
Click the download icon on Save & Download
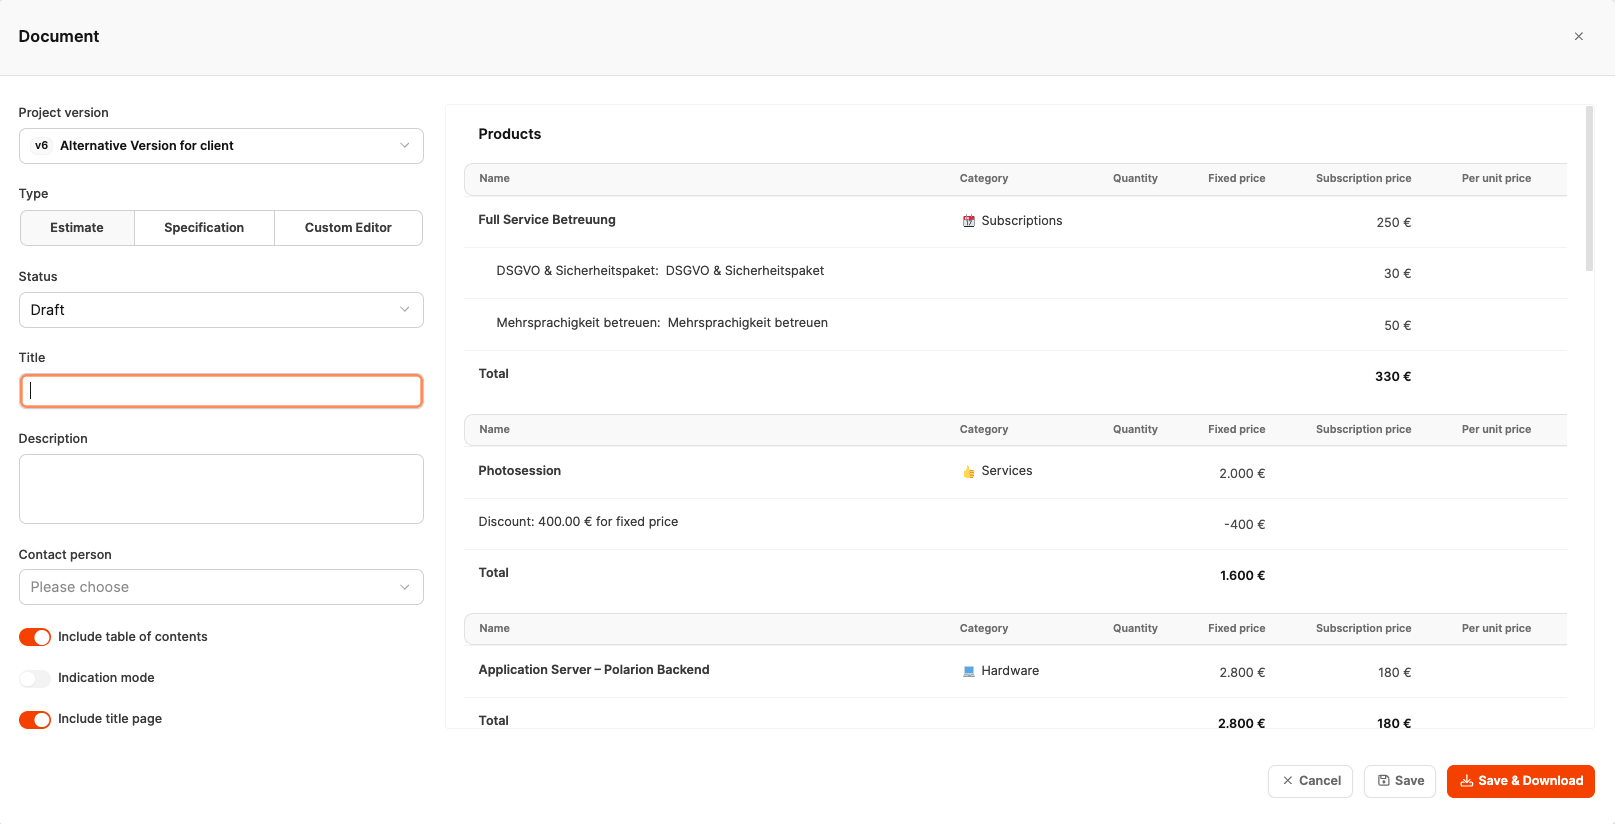[1466, 781]
